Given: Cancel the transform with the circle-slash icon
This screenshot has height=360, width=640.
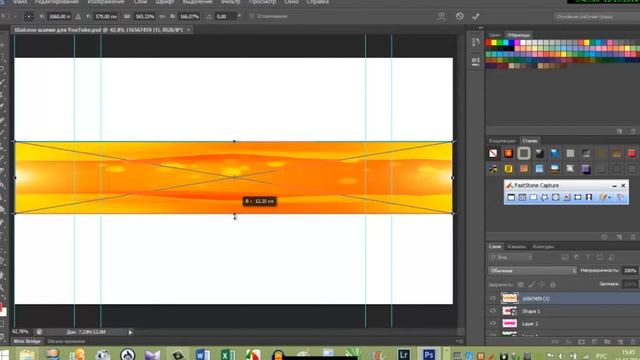Looking at the screenshot, I should (460, 16).
